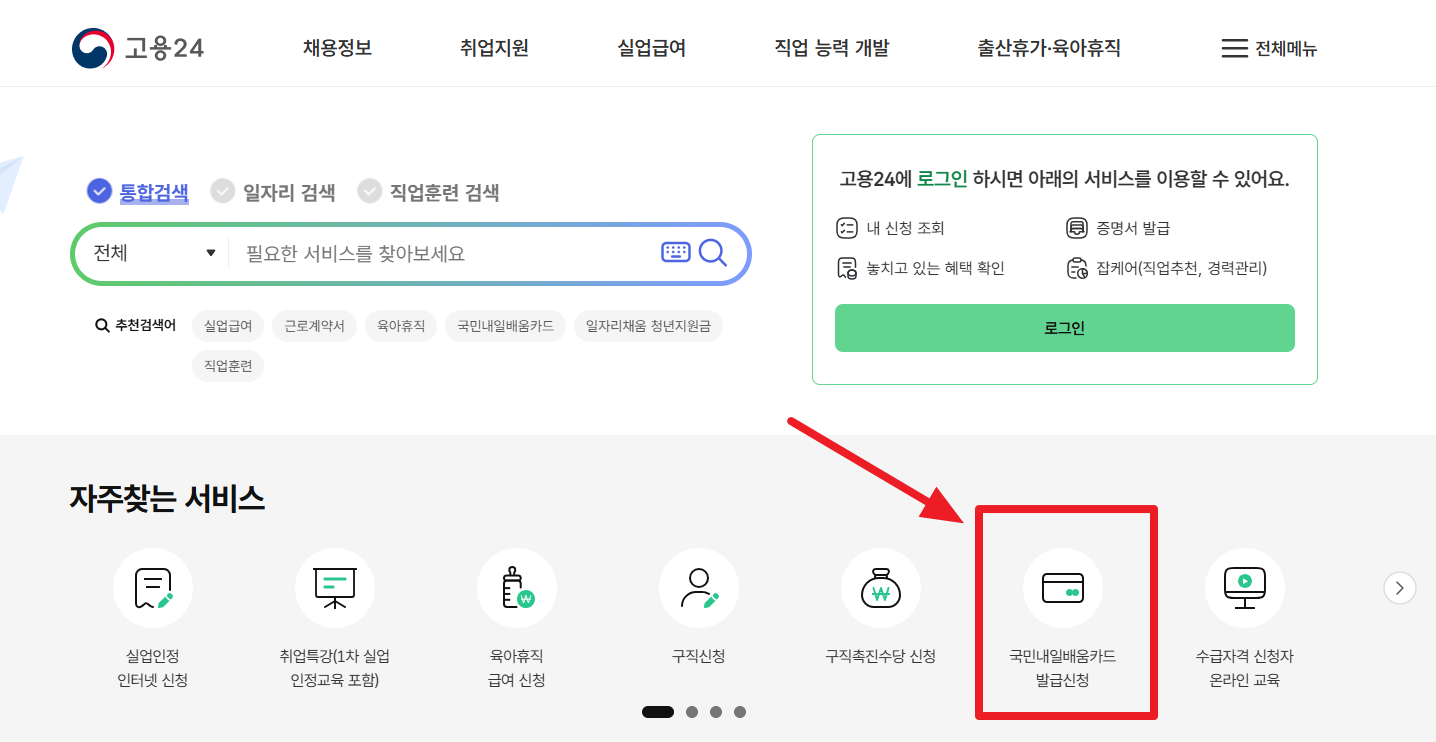Select the 일자리 검색 radio option
This screenshot has width=1436, height=742.
pos(273,191)
